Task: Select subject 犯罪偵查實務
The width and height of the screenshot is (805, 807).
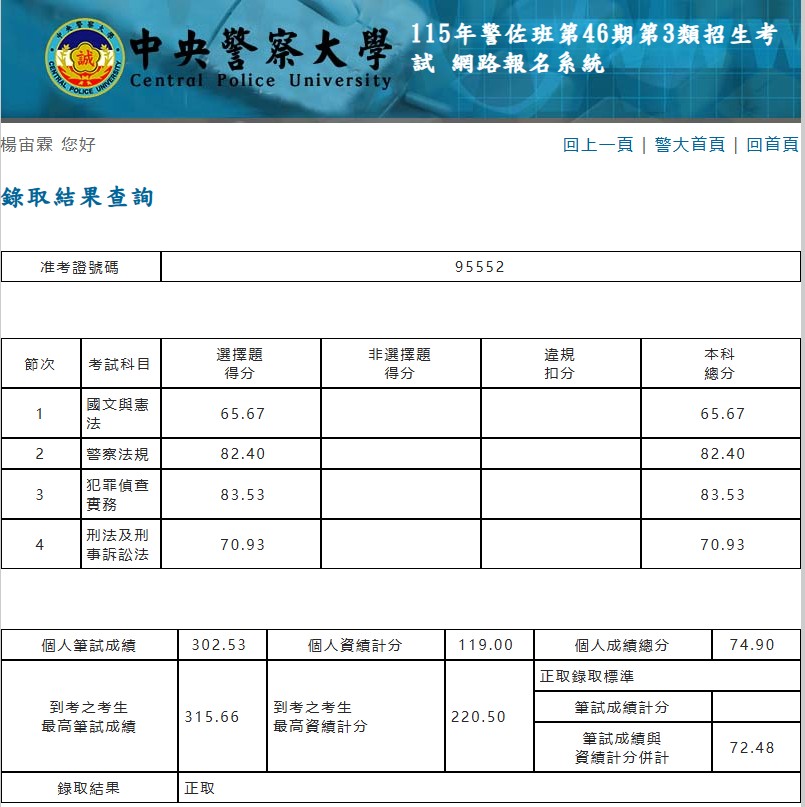Action: [118, 494]
